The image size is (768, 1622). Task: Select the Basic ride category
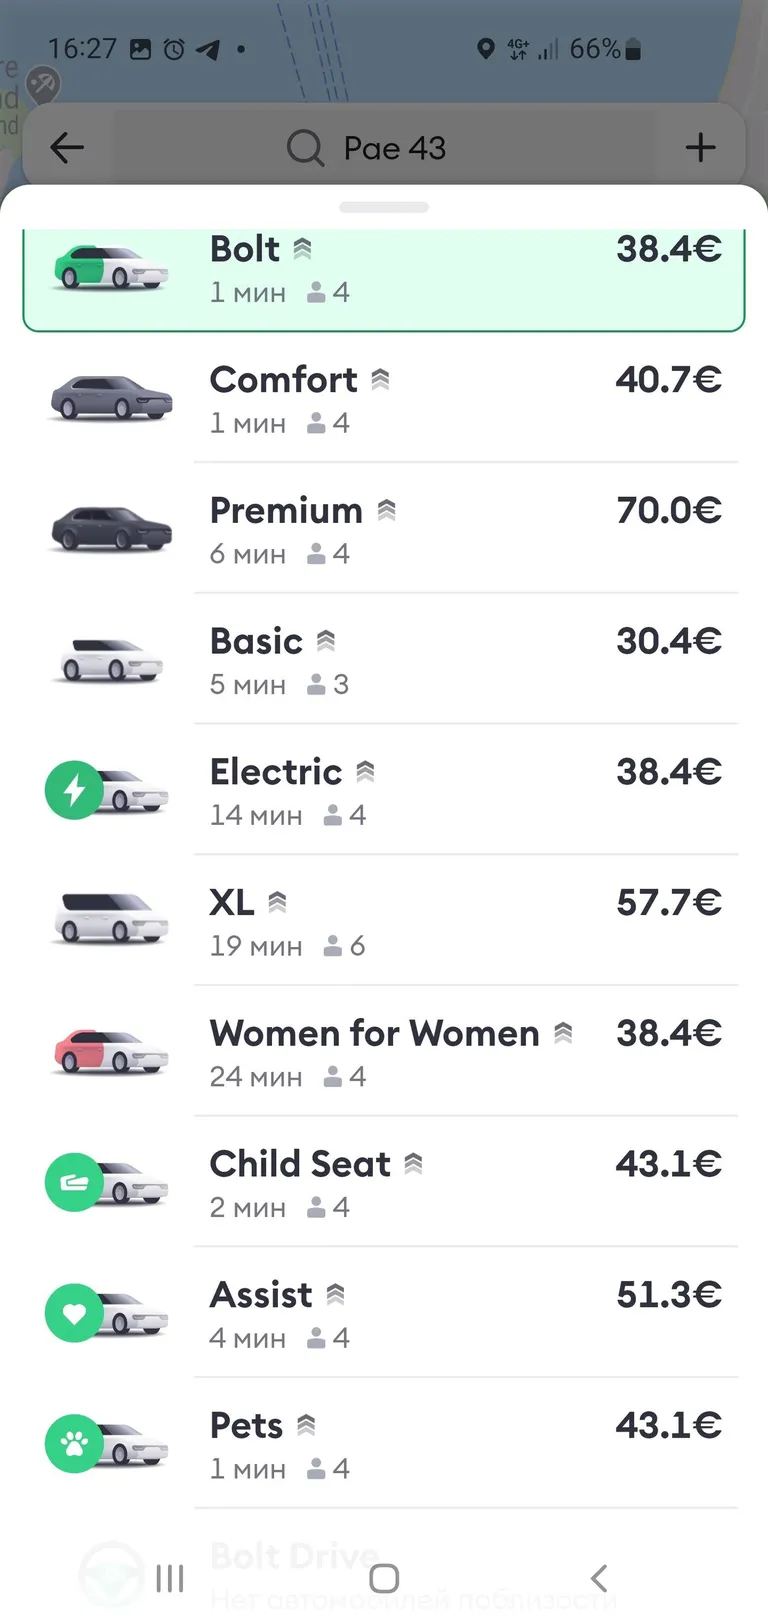point(384,660)
